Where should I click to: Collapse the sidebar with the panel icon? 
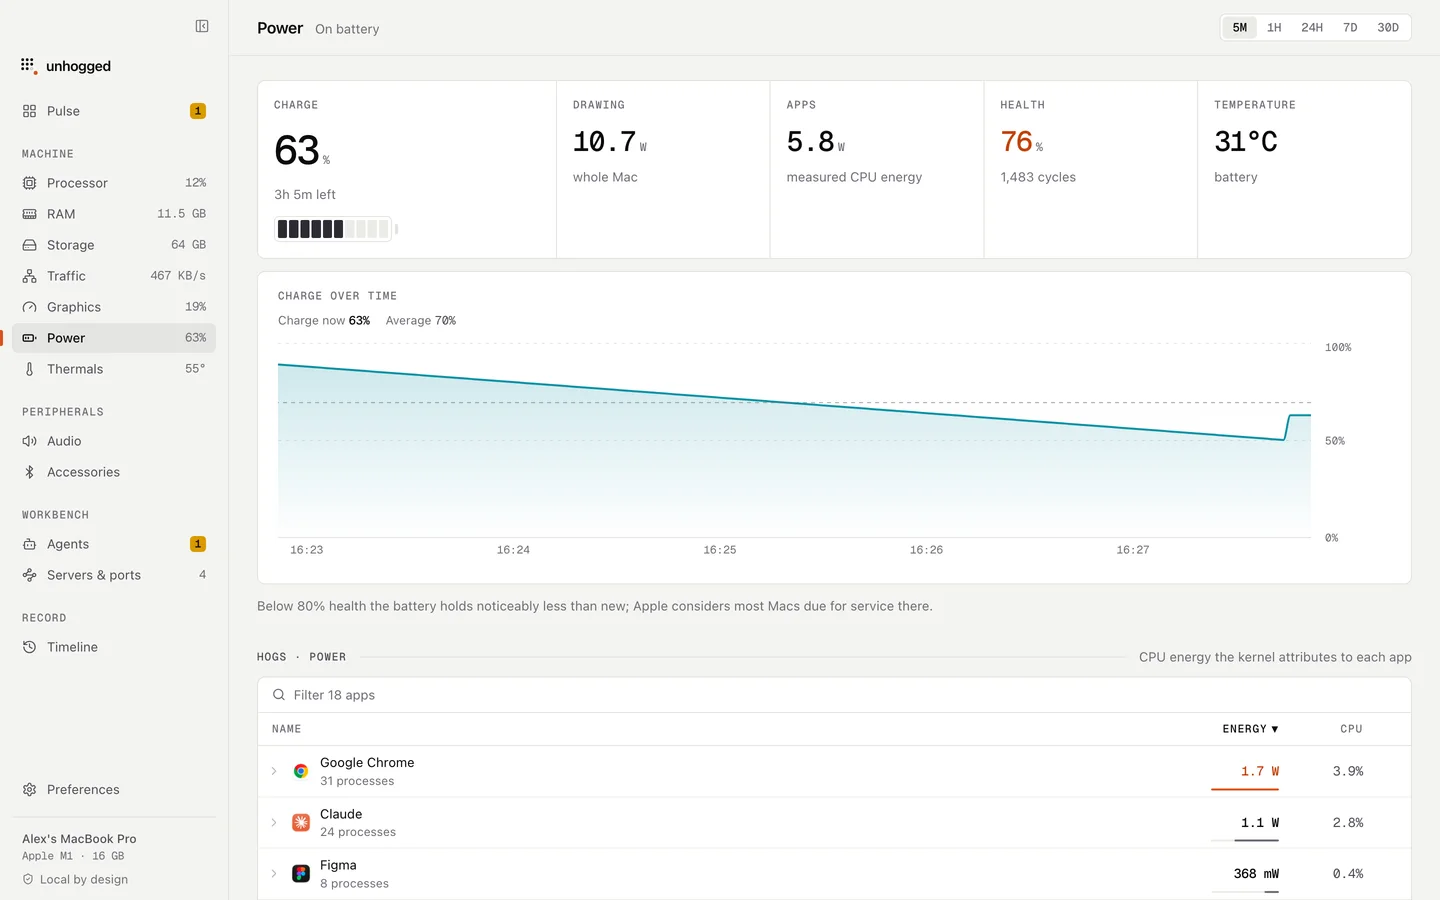coord(202,26)
